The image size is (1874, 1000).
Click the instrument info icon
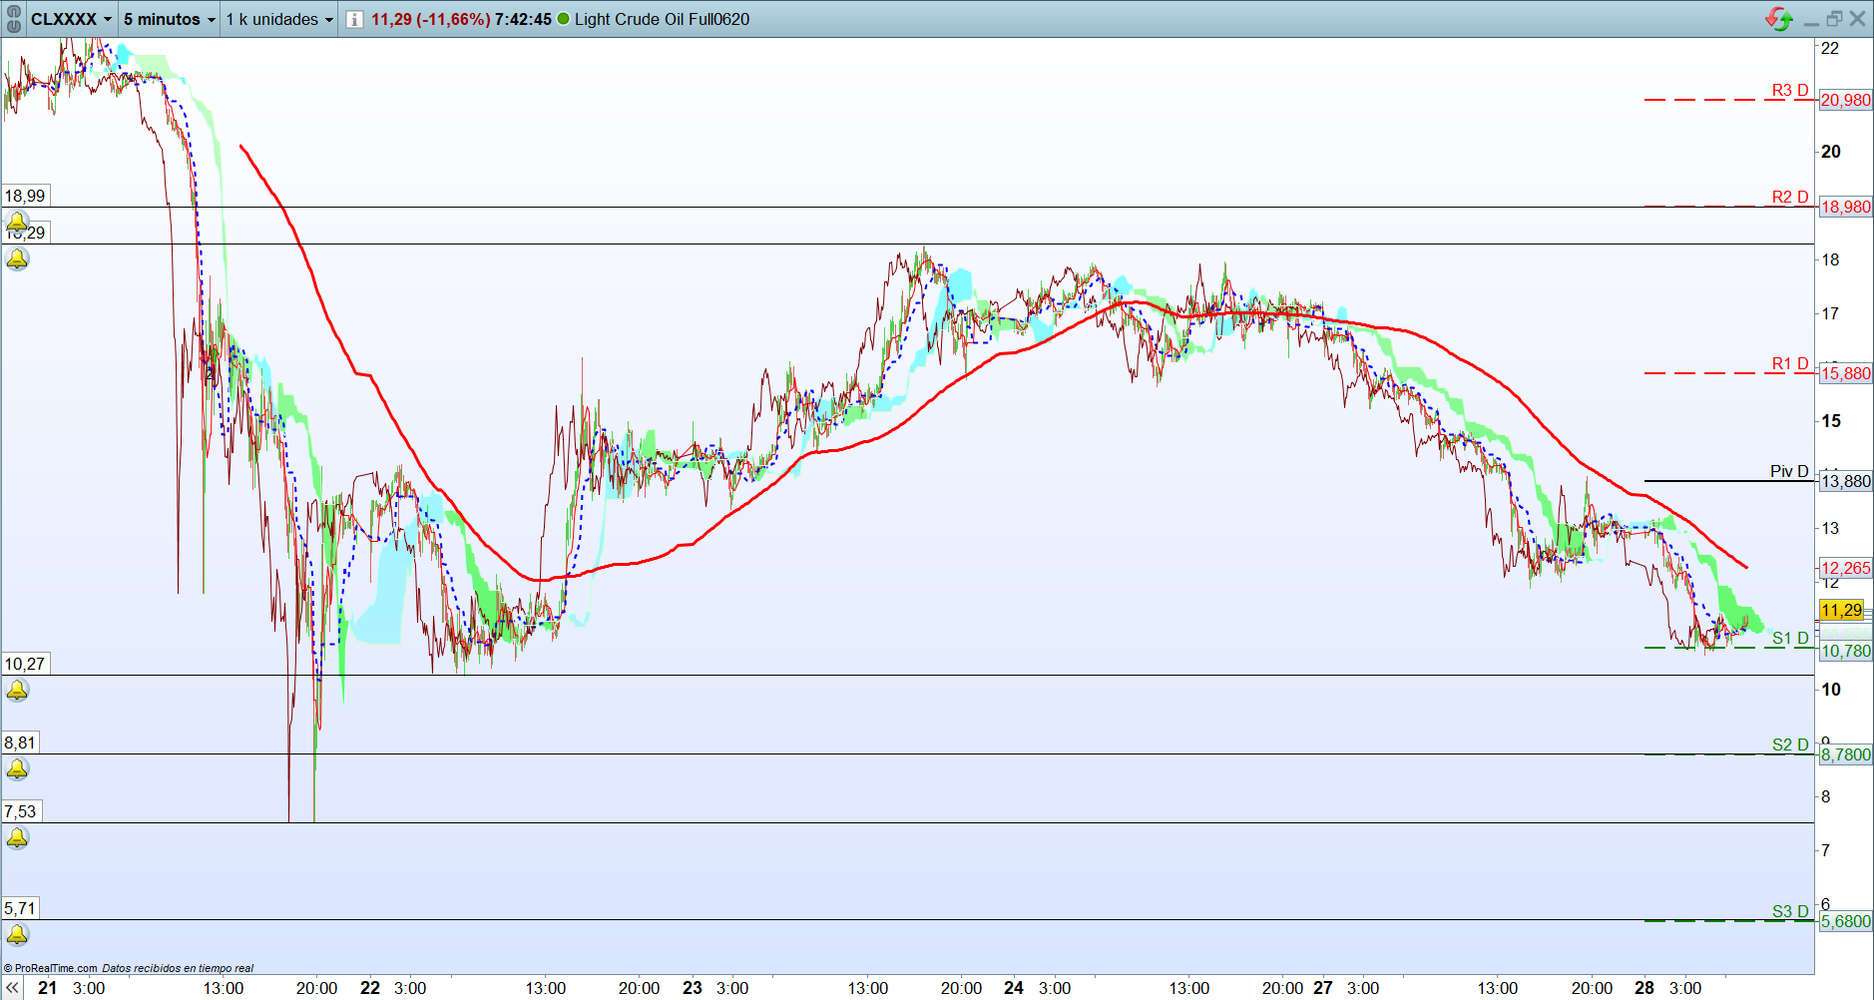click(x=354, y=19)
